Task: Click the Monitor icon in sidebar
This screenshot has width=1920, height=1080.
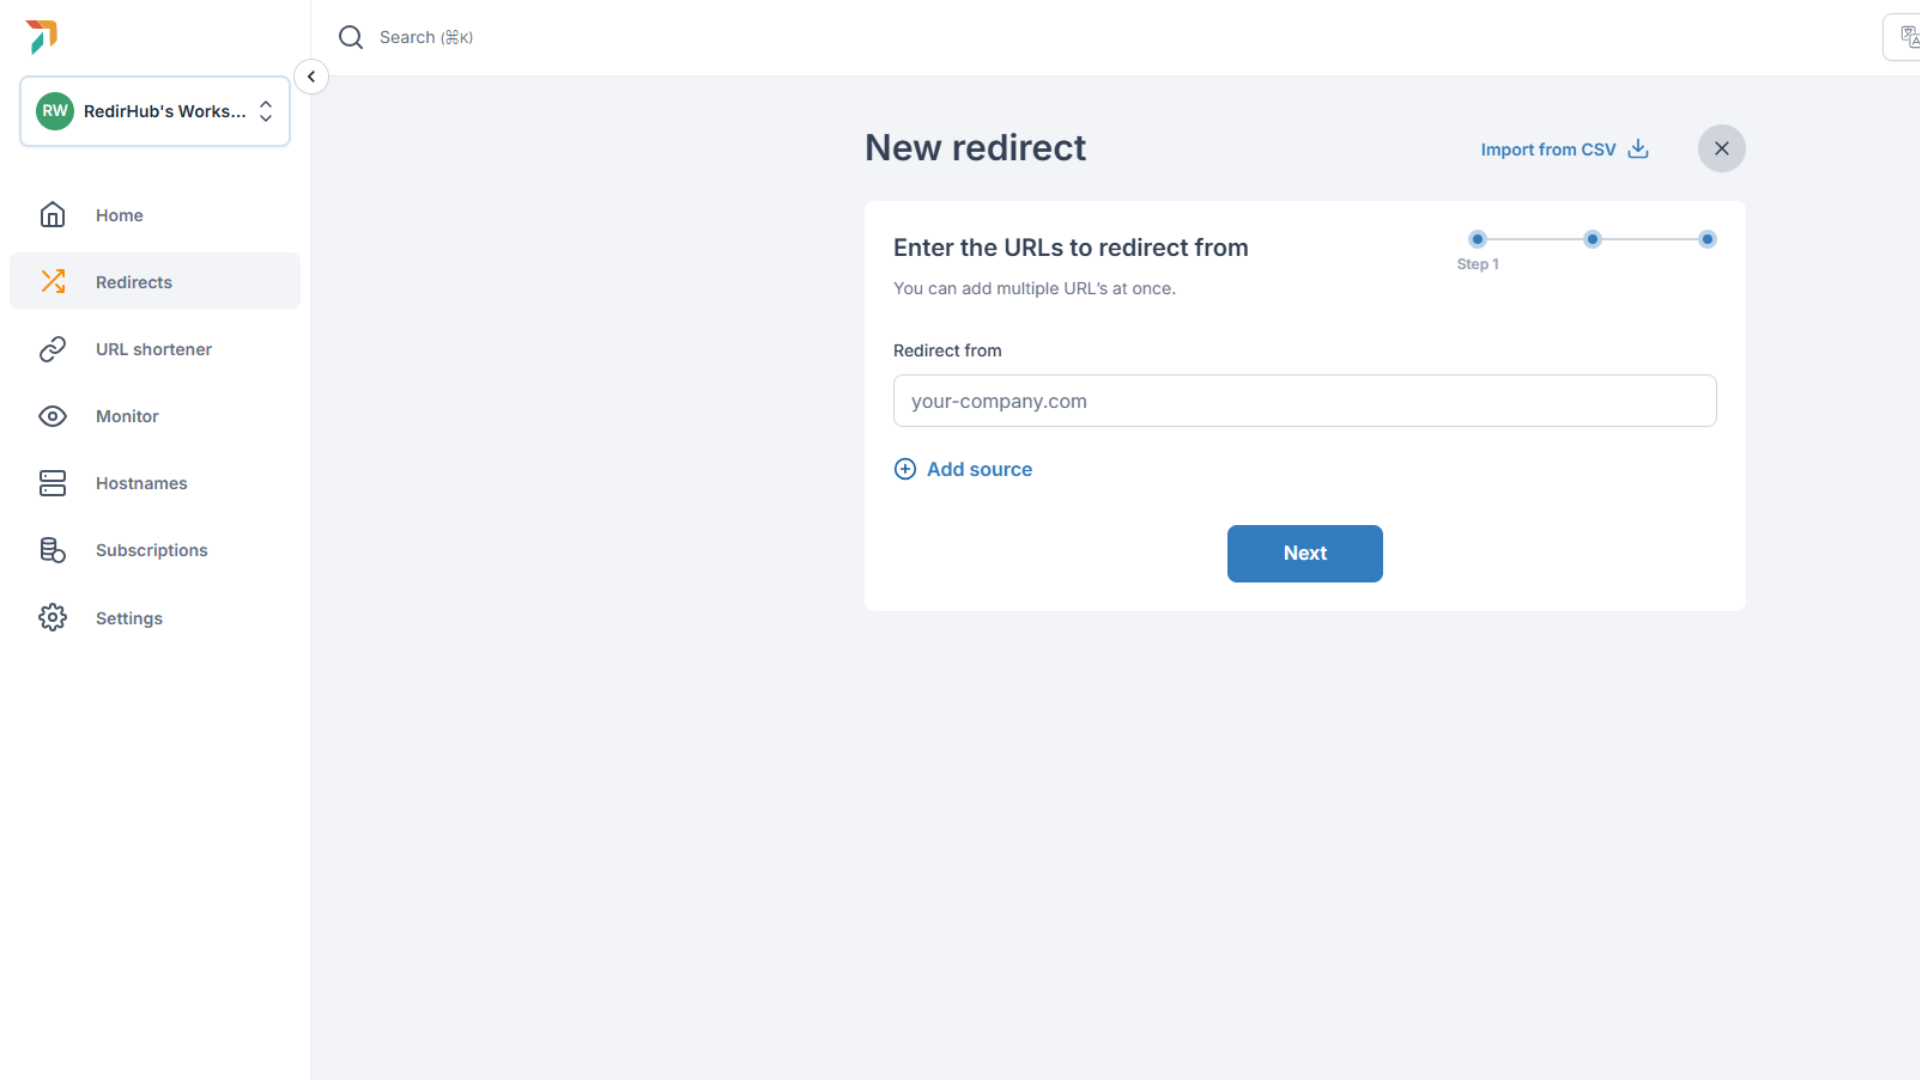Action: (53, 415)
